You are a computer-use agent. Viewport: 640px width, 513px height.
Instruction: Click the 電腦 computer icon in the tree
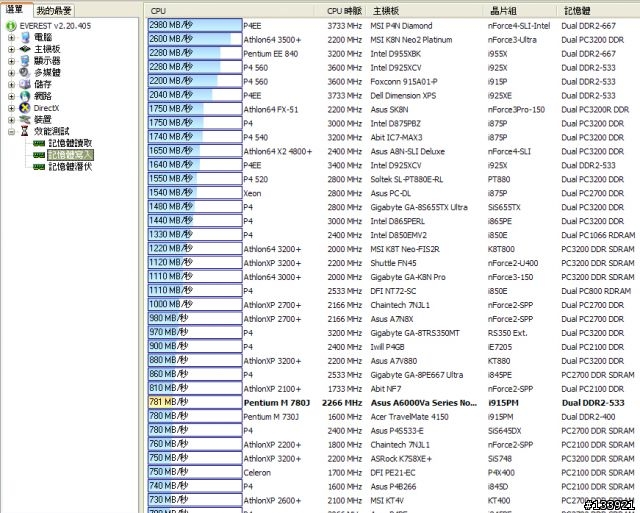click(25, 38)
